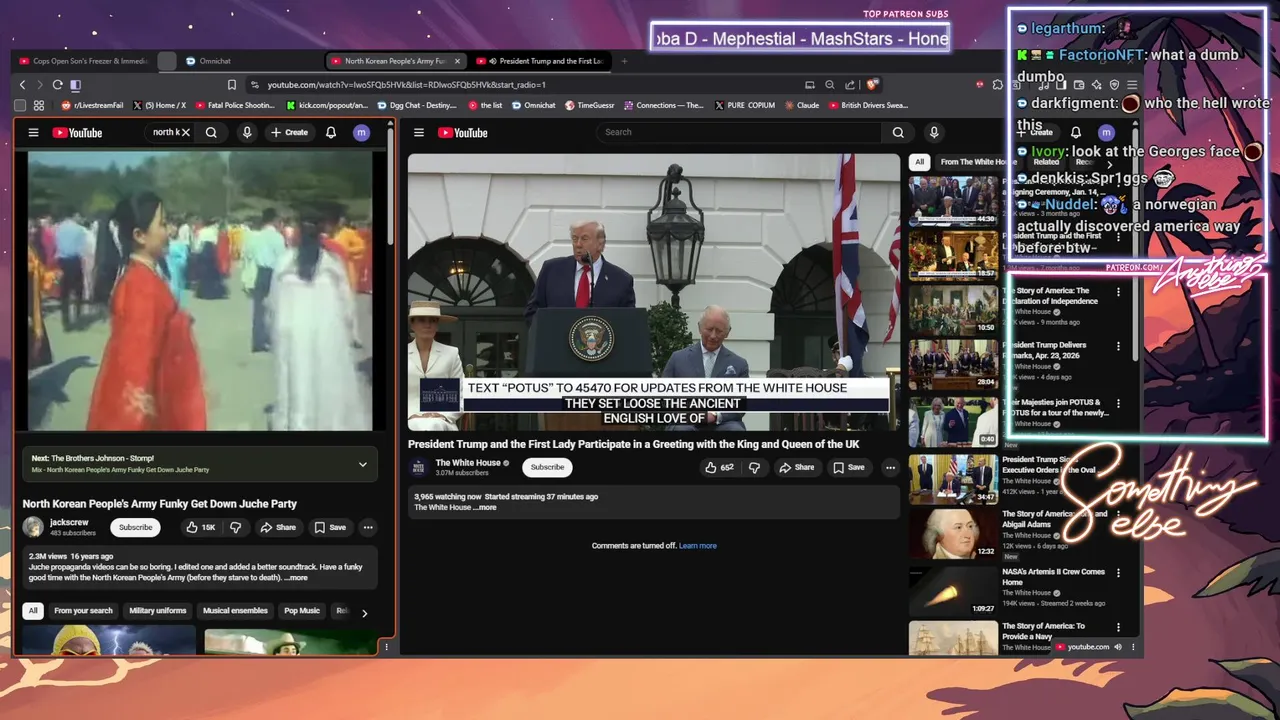
Task: Expand White House stream description '...more'
Action: (485, 508)
